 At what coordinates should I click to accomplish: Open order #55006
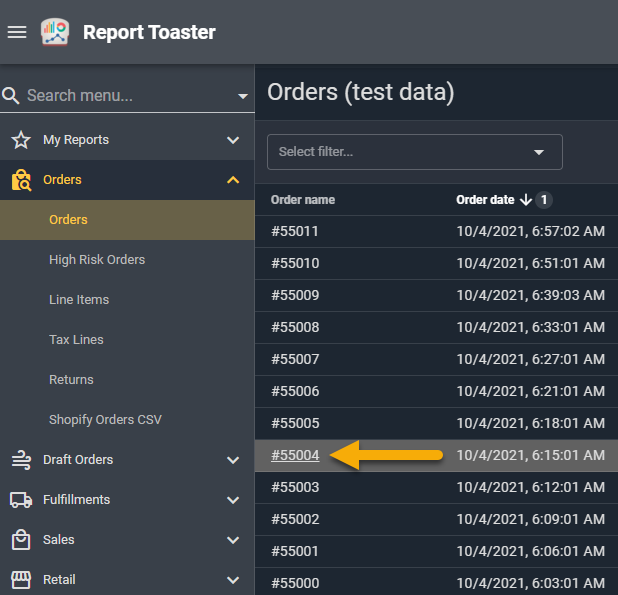click(x=295, y=391)
